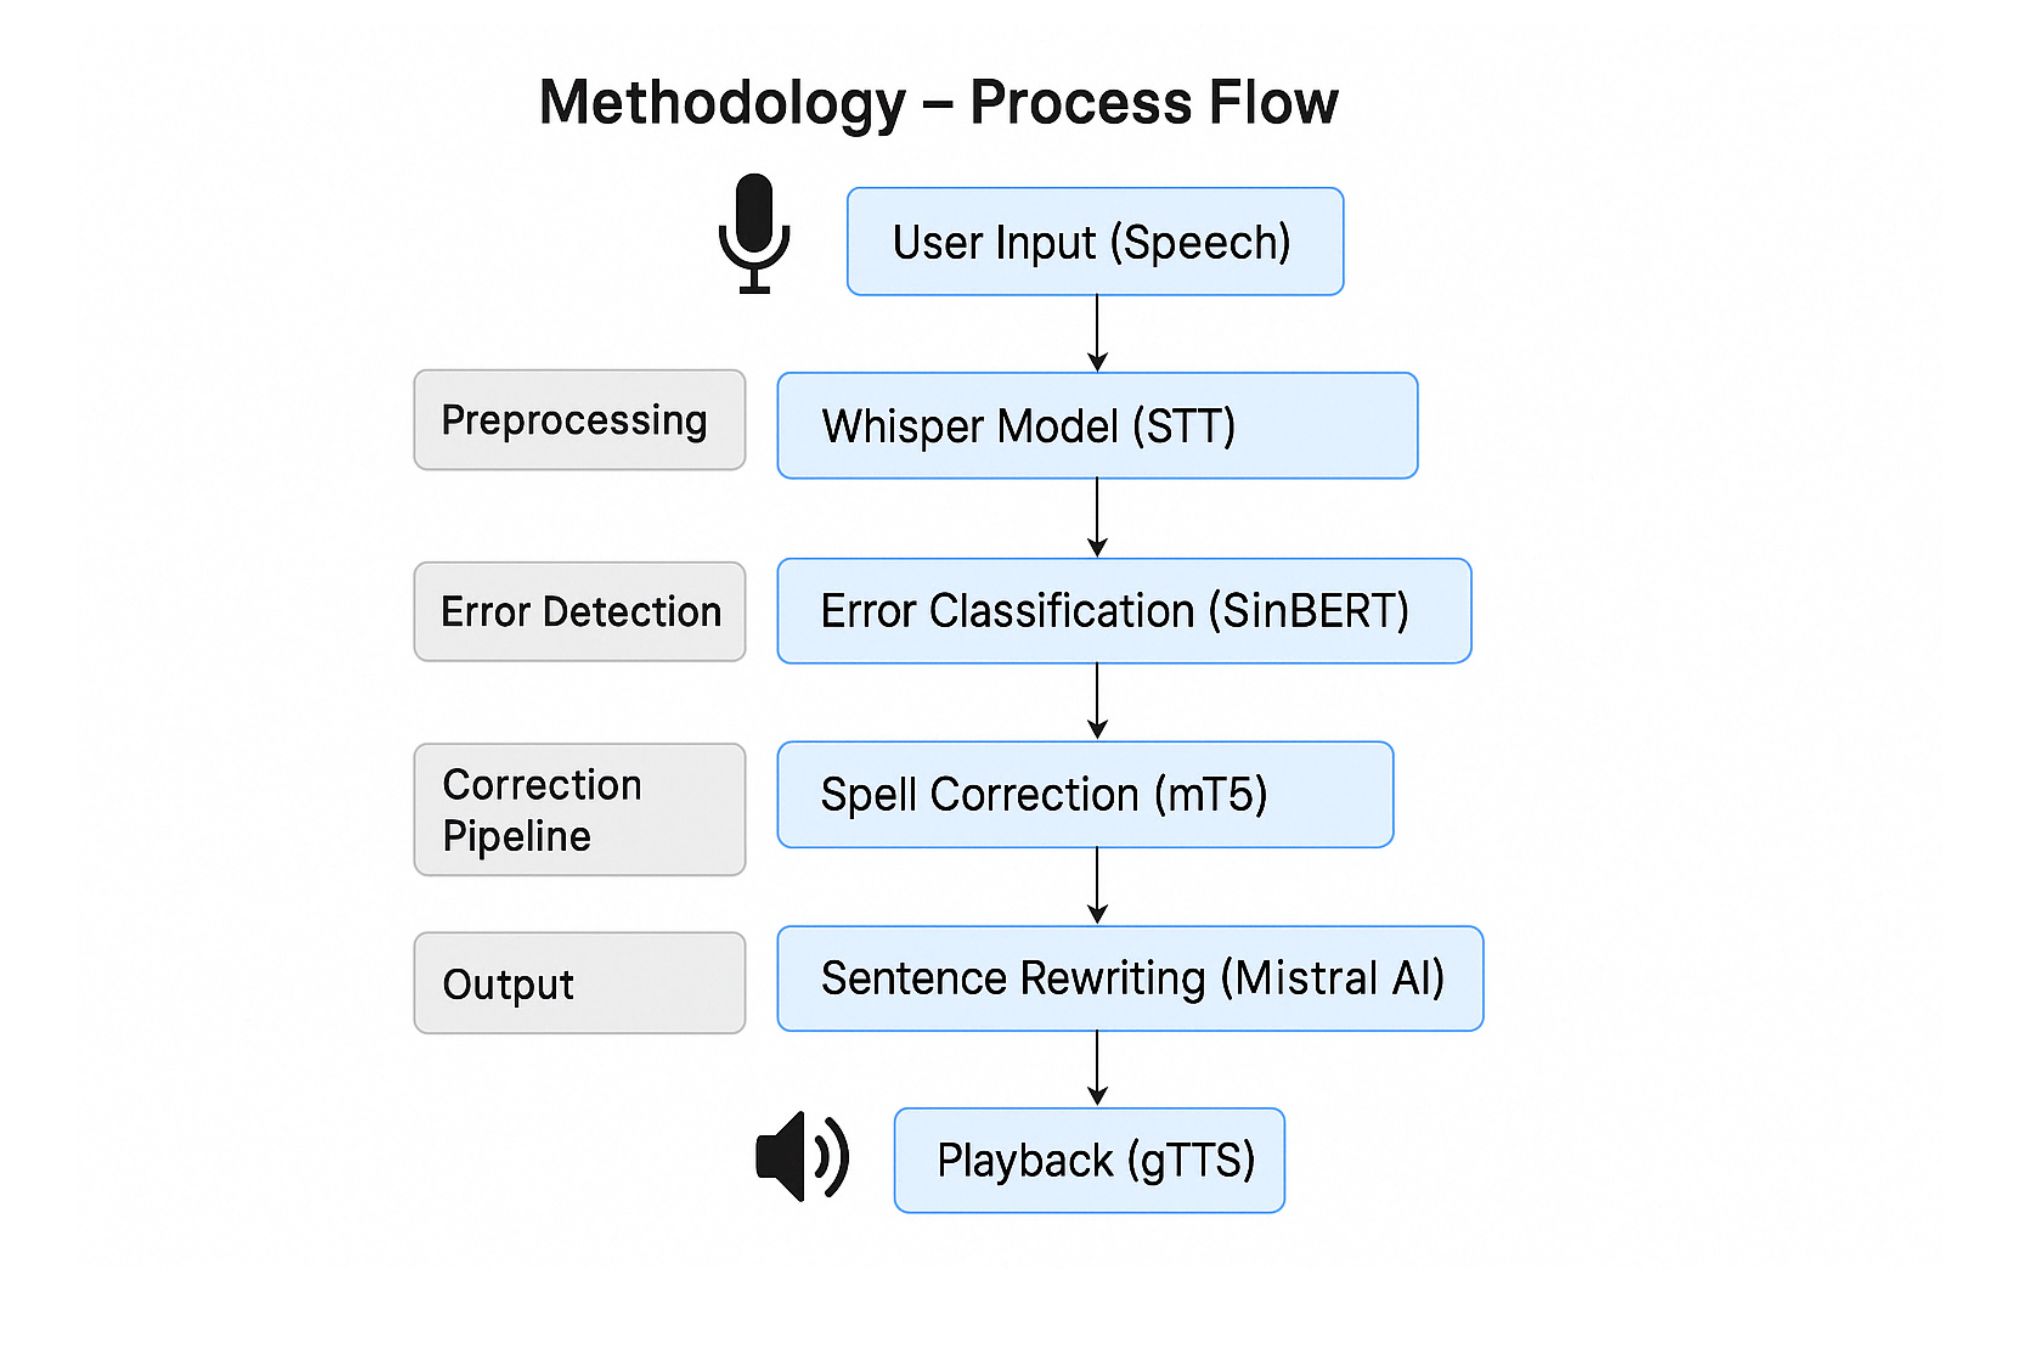
Task: Click the word Methodology in the title
Action: coord(722,103)
